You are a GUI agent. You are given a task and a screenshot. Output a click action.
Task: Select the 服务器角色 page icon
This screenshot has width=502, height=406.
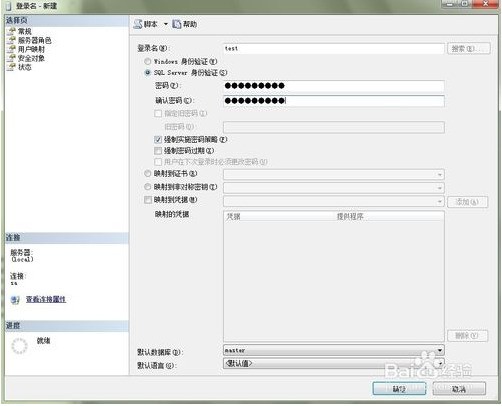[11, 40]
